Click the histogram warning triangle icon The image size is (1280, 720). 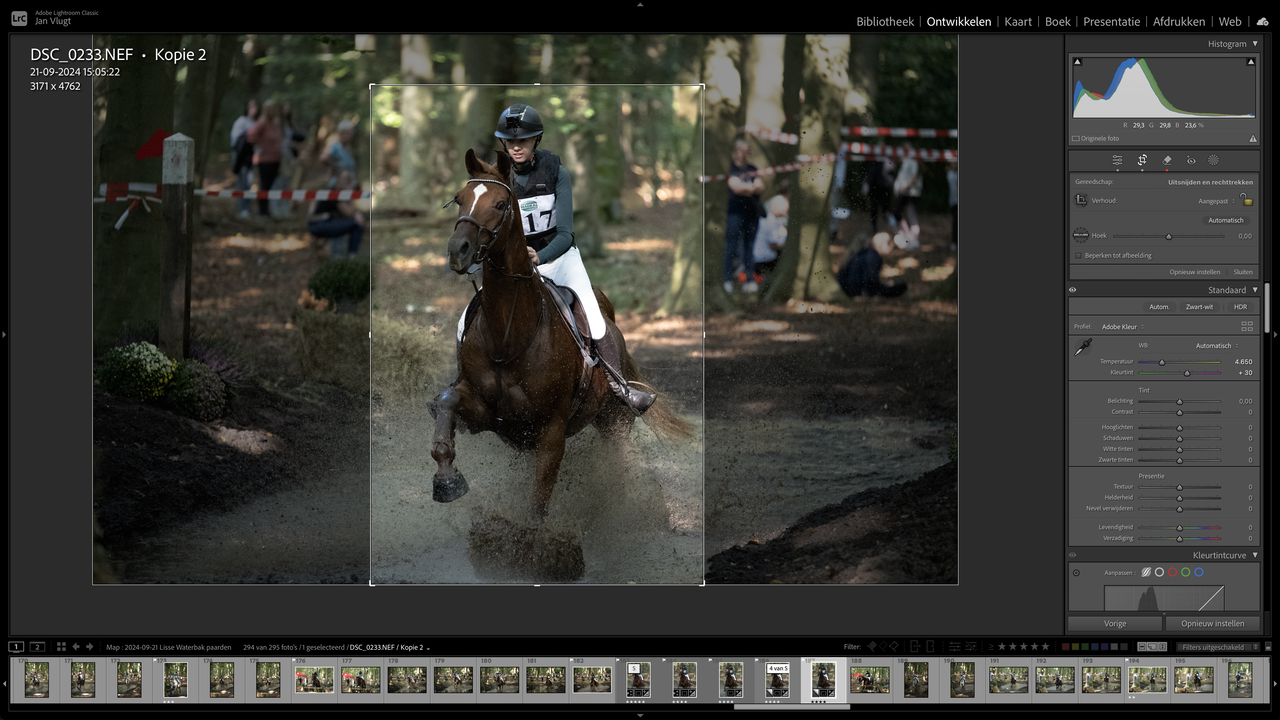point(1253,139)
